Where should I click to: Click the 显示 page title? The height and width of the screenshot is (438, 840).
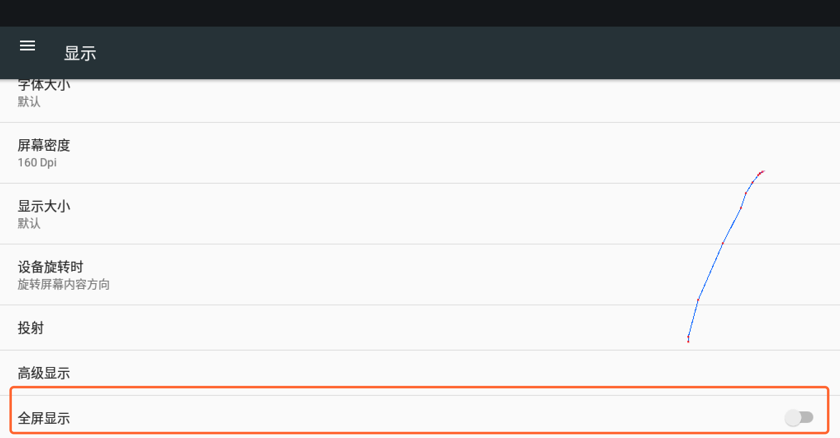point(80,54)
